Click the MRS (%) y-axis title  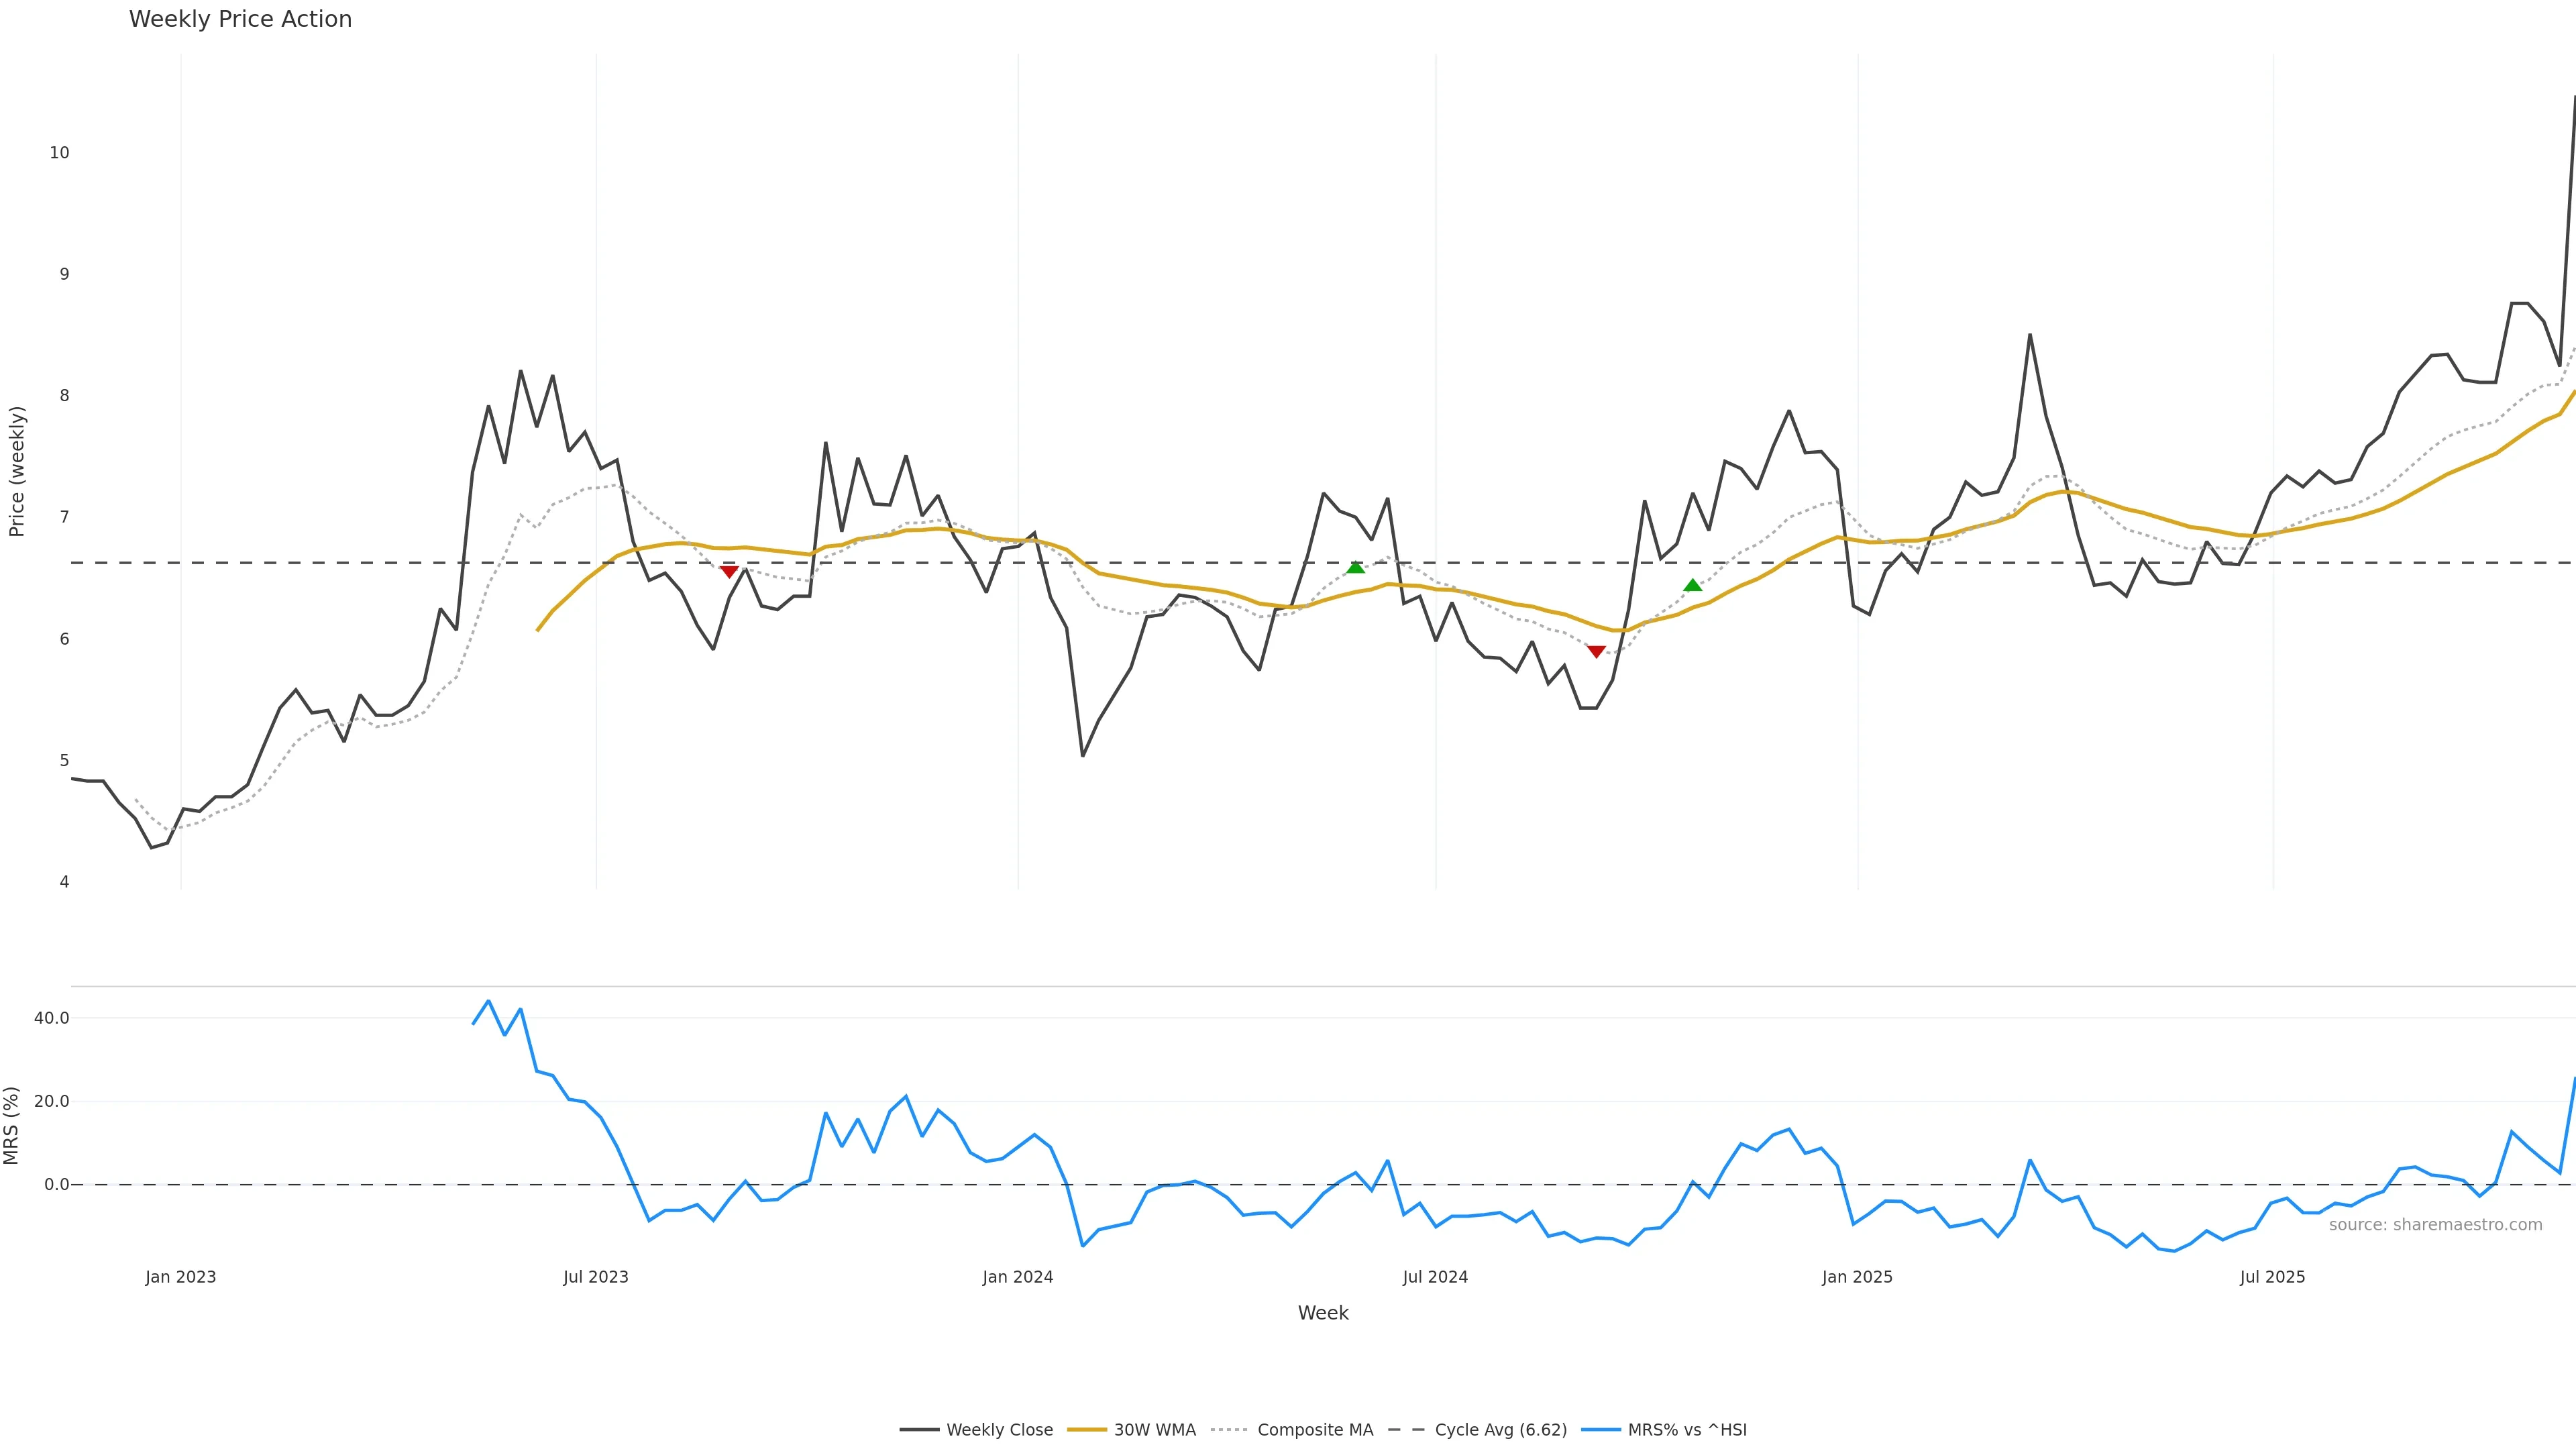point(12,1125)
